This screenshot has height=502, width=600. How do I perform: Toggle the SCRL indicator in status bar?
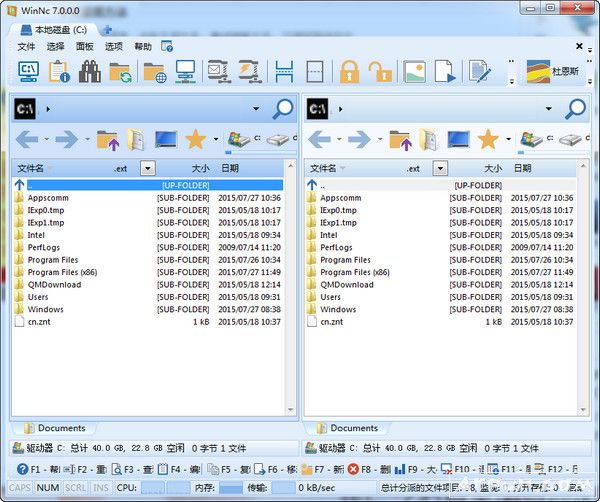[x=75, y=488]
